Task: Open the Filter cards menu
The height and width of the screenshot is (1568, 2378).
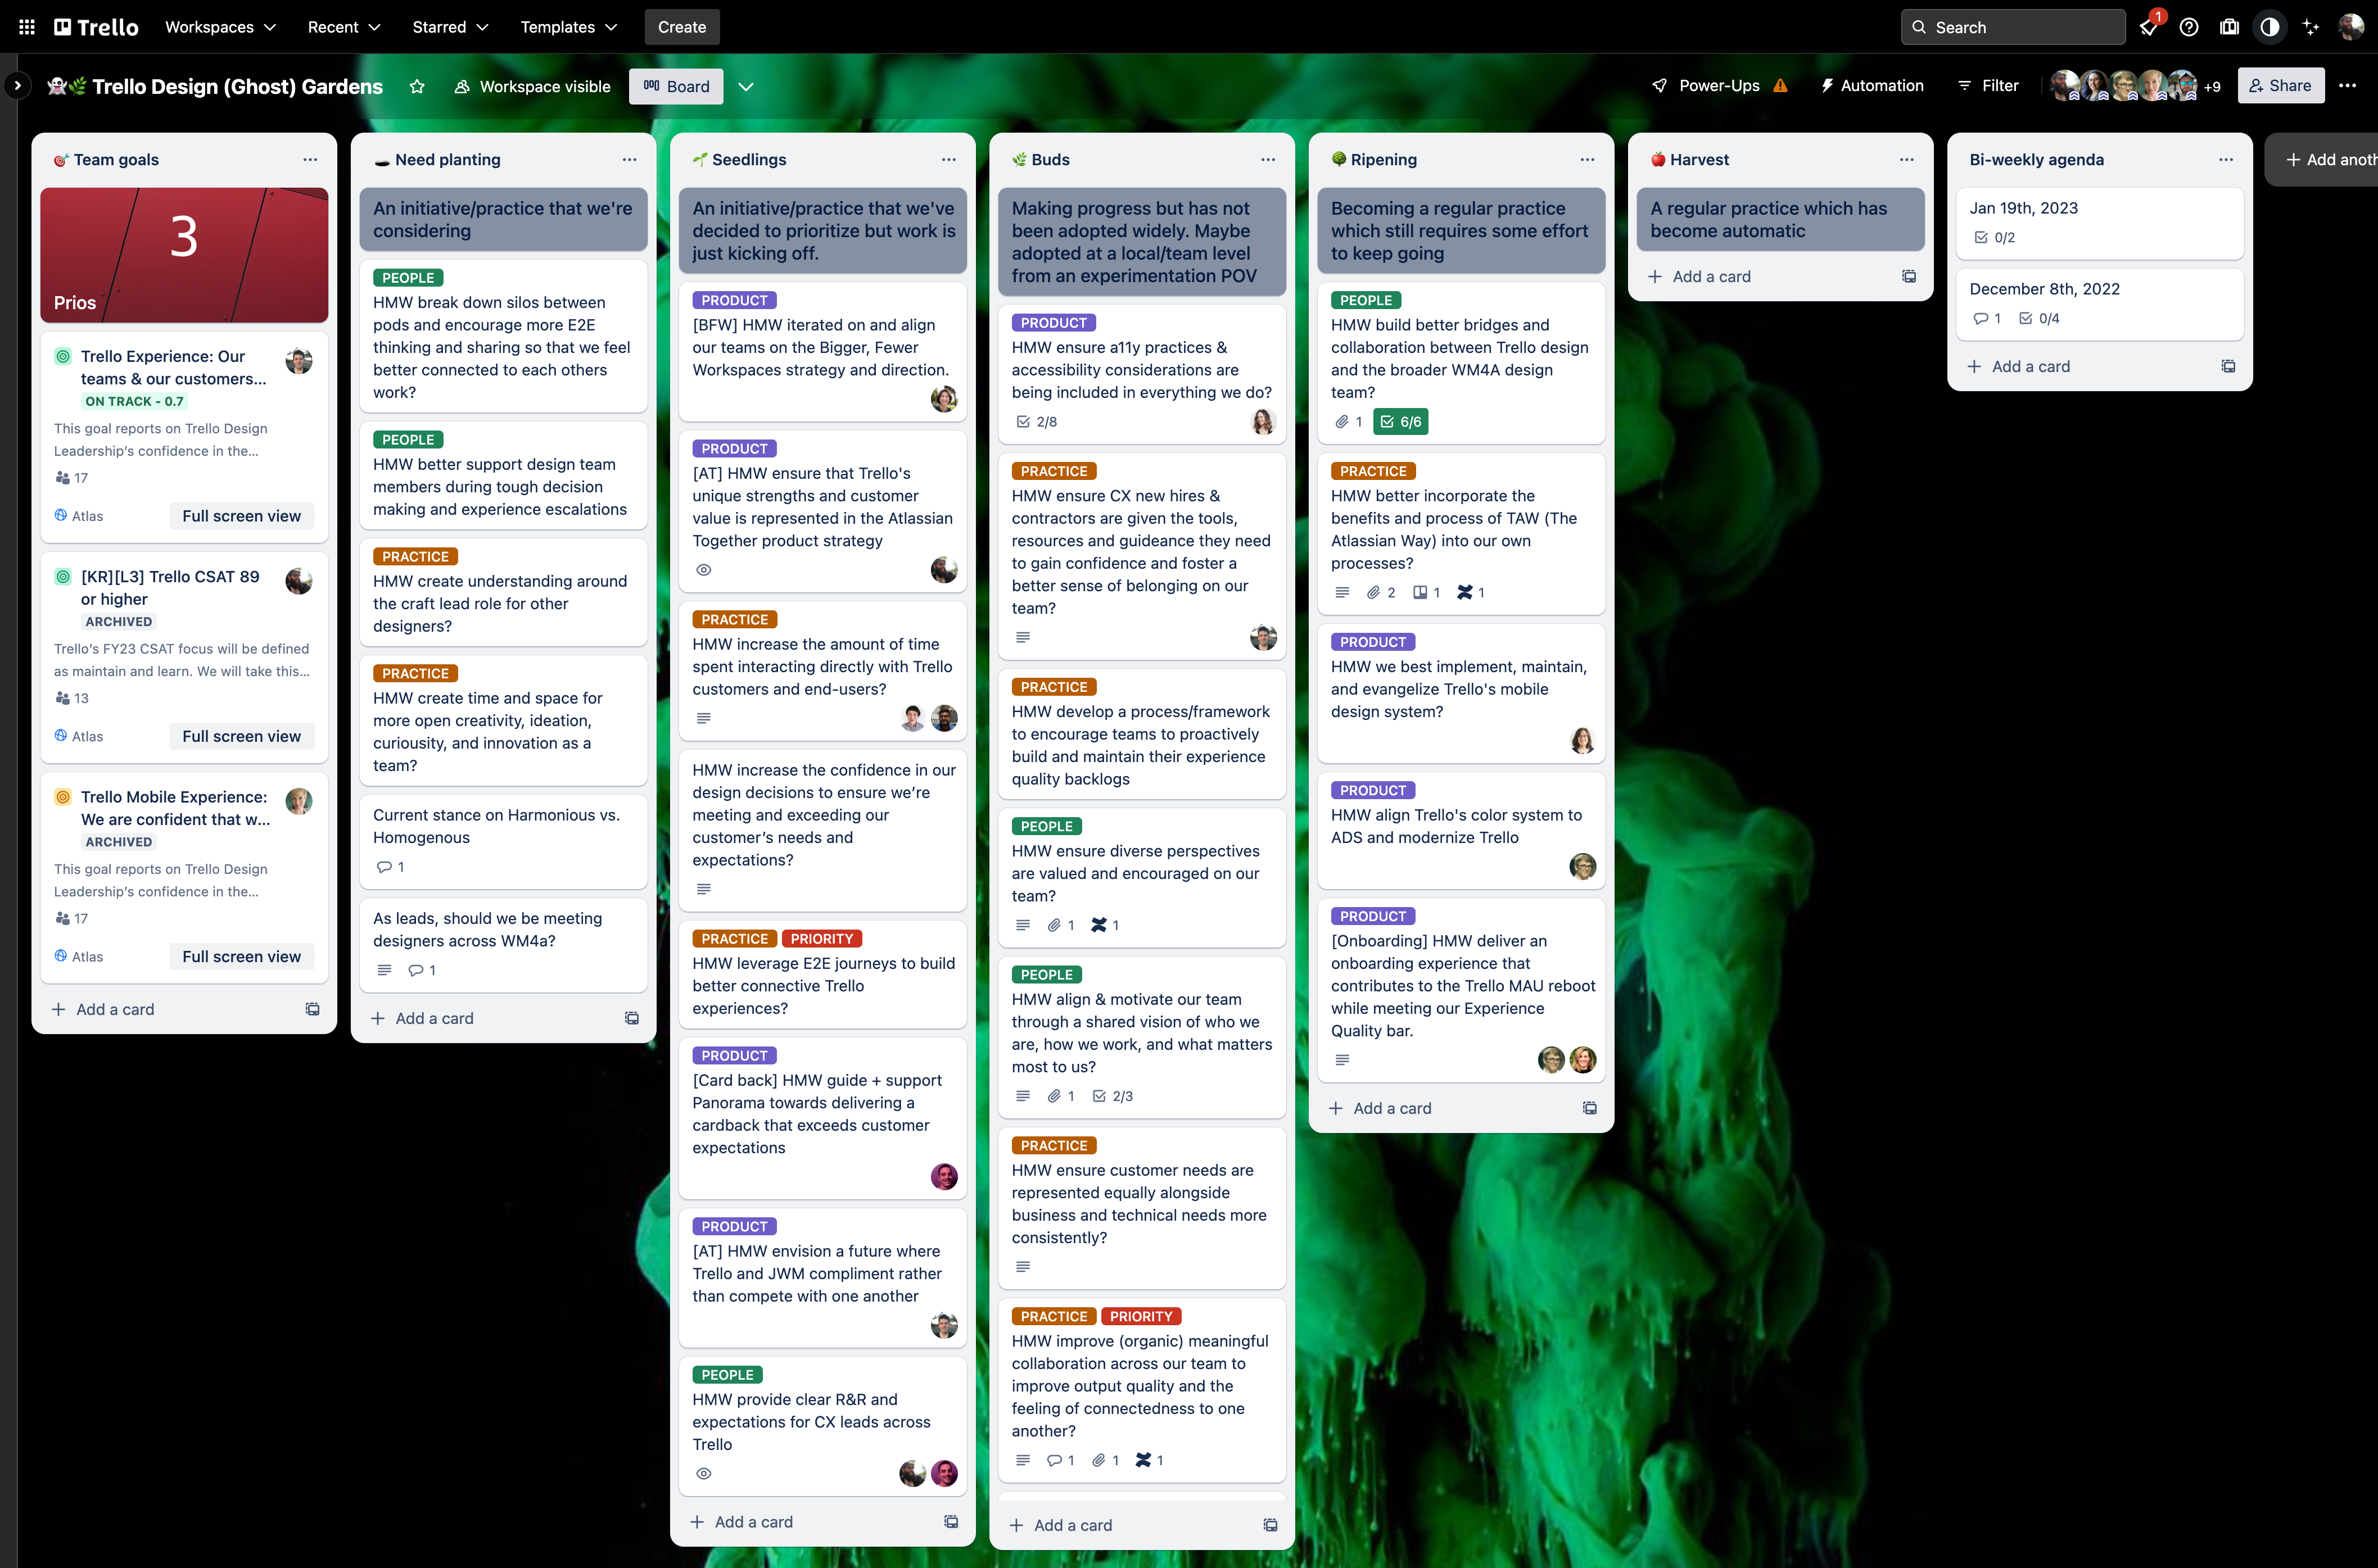Action: pos(1988,86)
